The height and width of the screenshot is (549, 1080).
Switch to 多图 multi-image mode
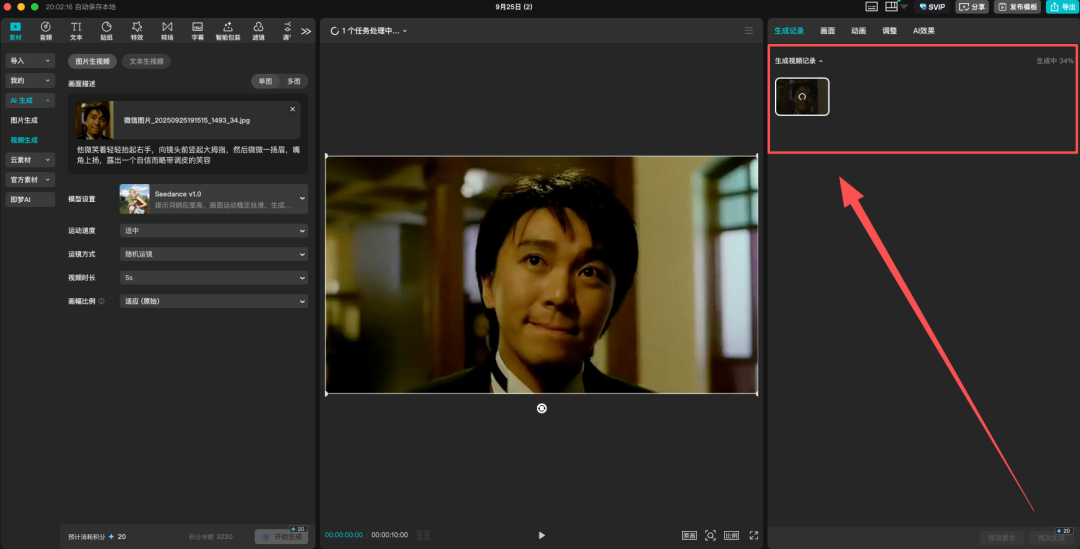point(293,82)
